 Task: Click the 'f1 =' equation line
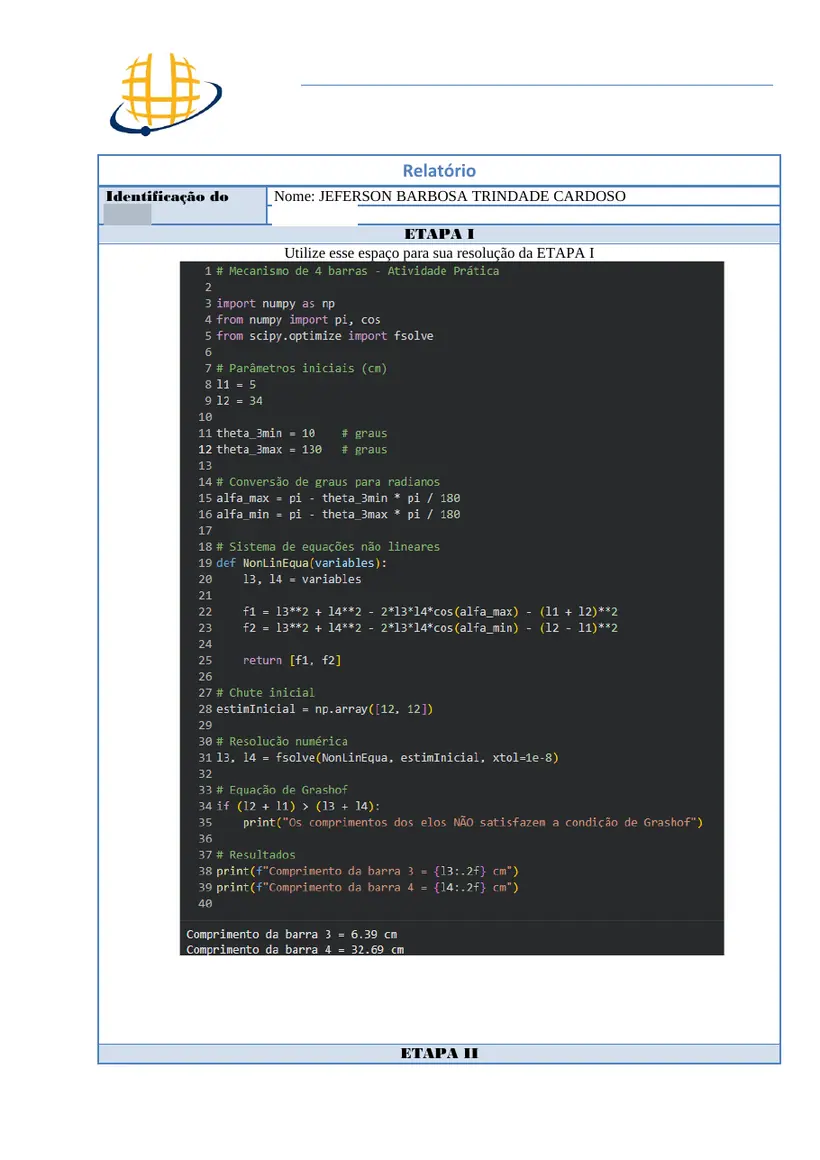click(430, 613)
